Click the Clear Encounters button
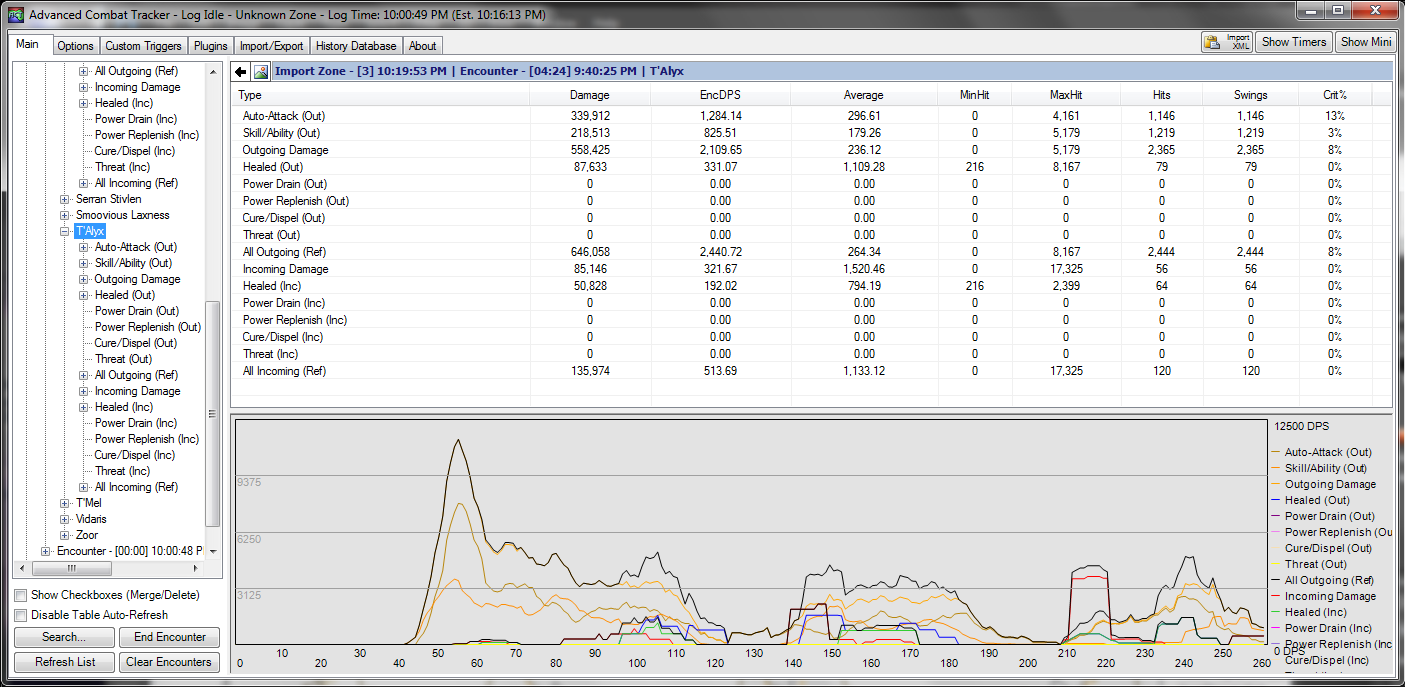 coord(169,662)
